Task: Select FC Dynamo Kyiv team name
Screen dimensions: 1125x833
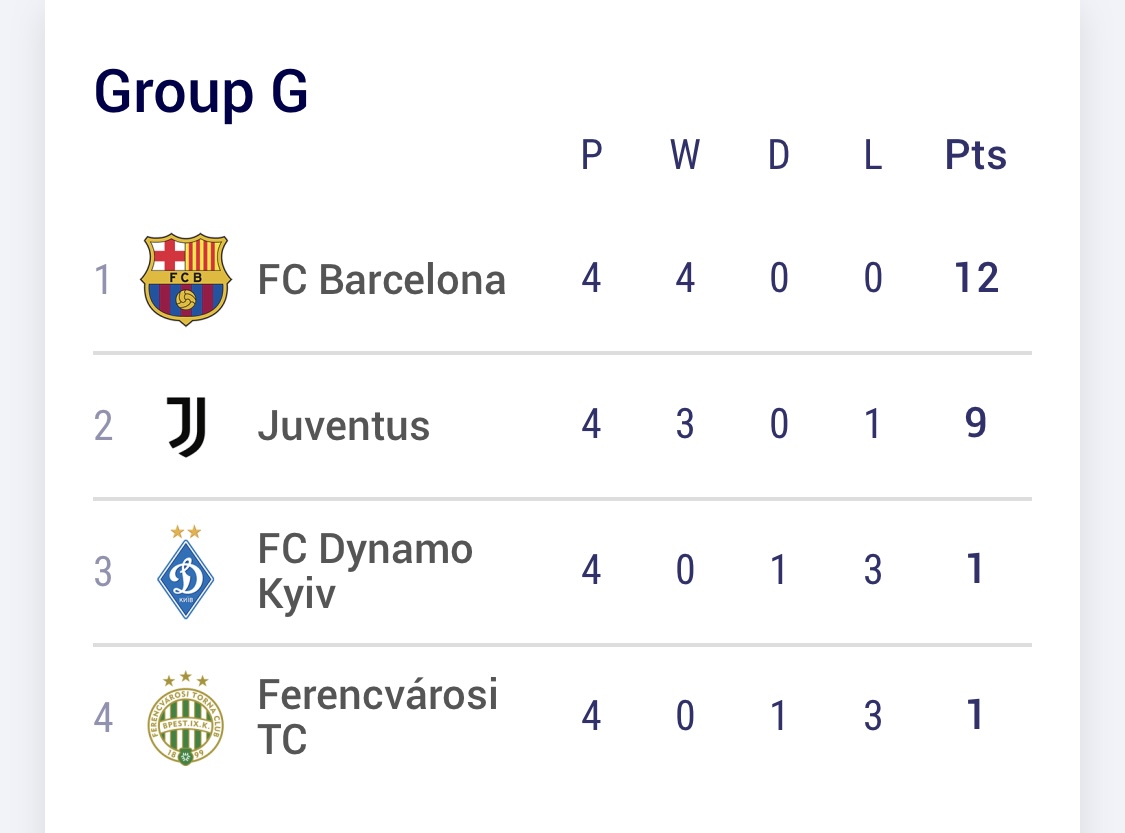Action: click(x=364, y=571)
